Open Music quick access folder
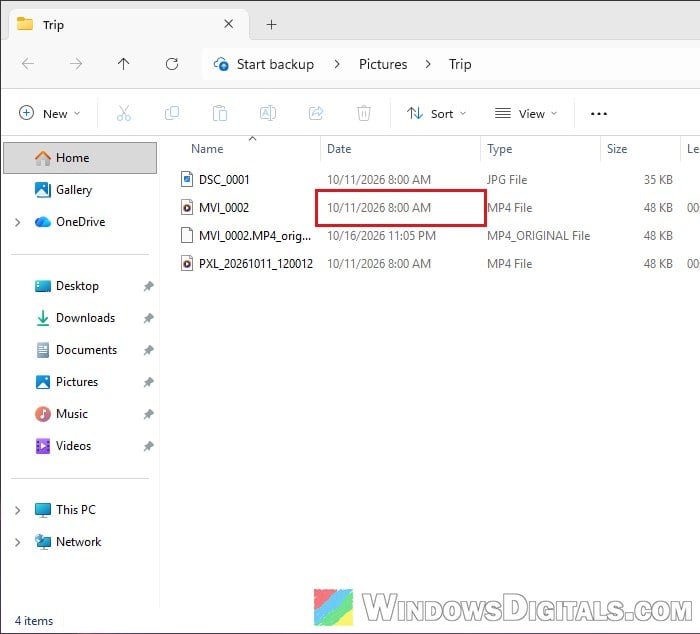700x634 pixels. [71, 414]
